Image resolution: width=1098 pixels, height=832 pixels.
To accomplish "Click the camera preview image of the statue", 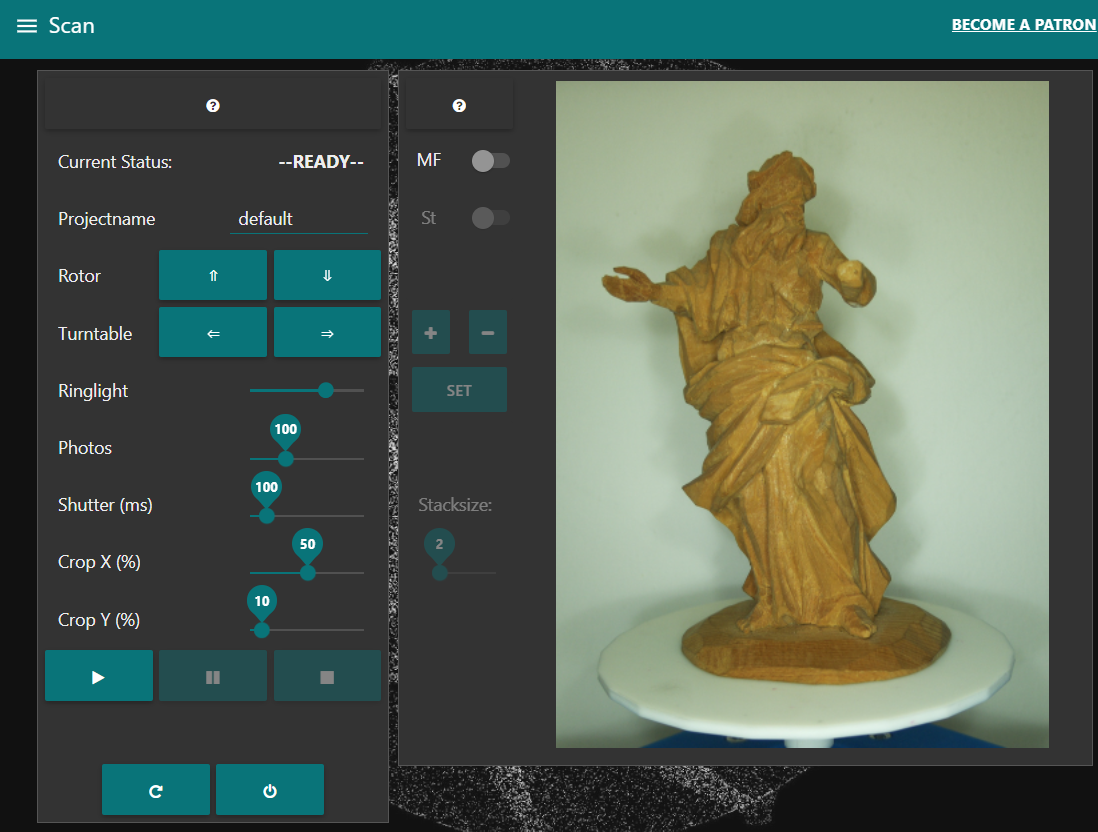I will pyautogui.click(x=802, y=414).
